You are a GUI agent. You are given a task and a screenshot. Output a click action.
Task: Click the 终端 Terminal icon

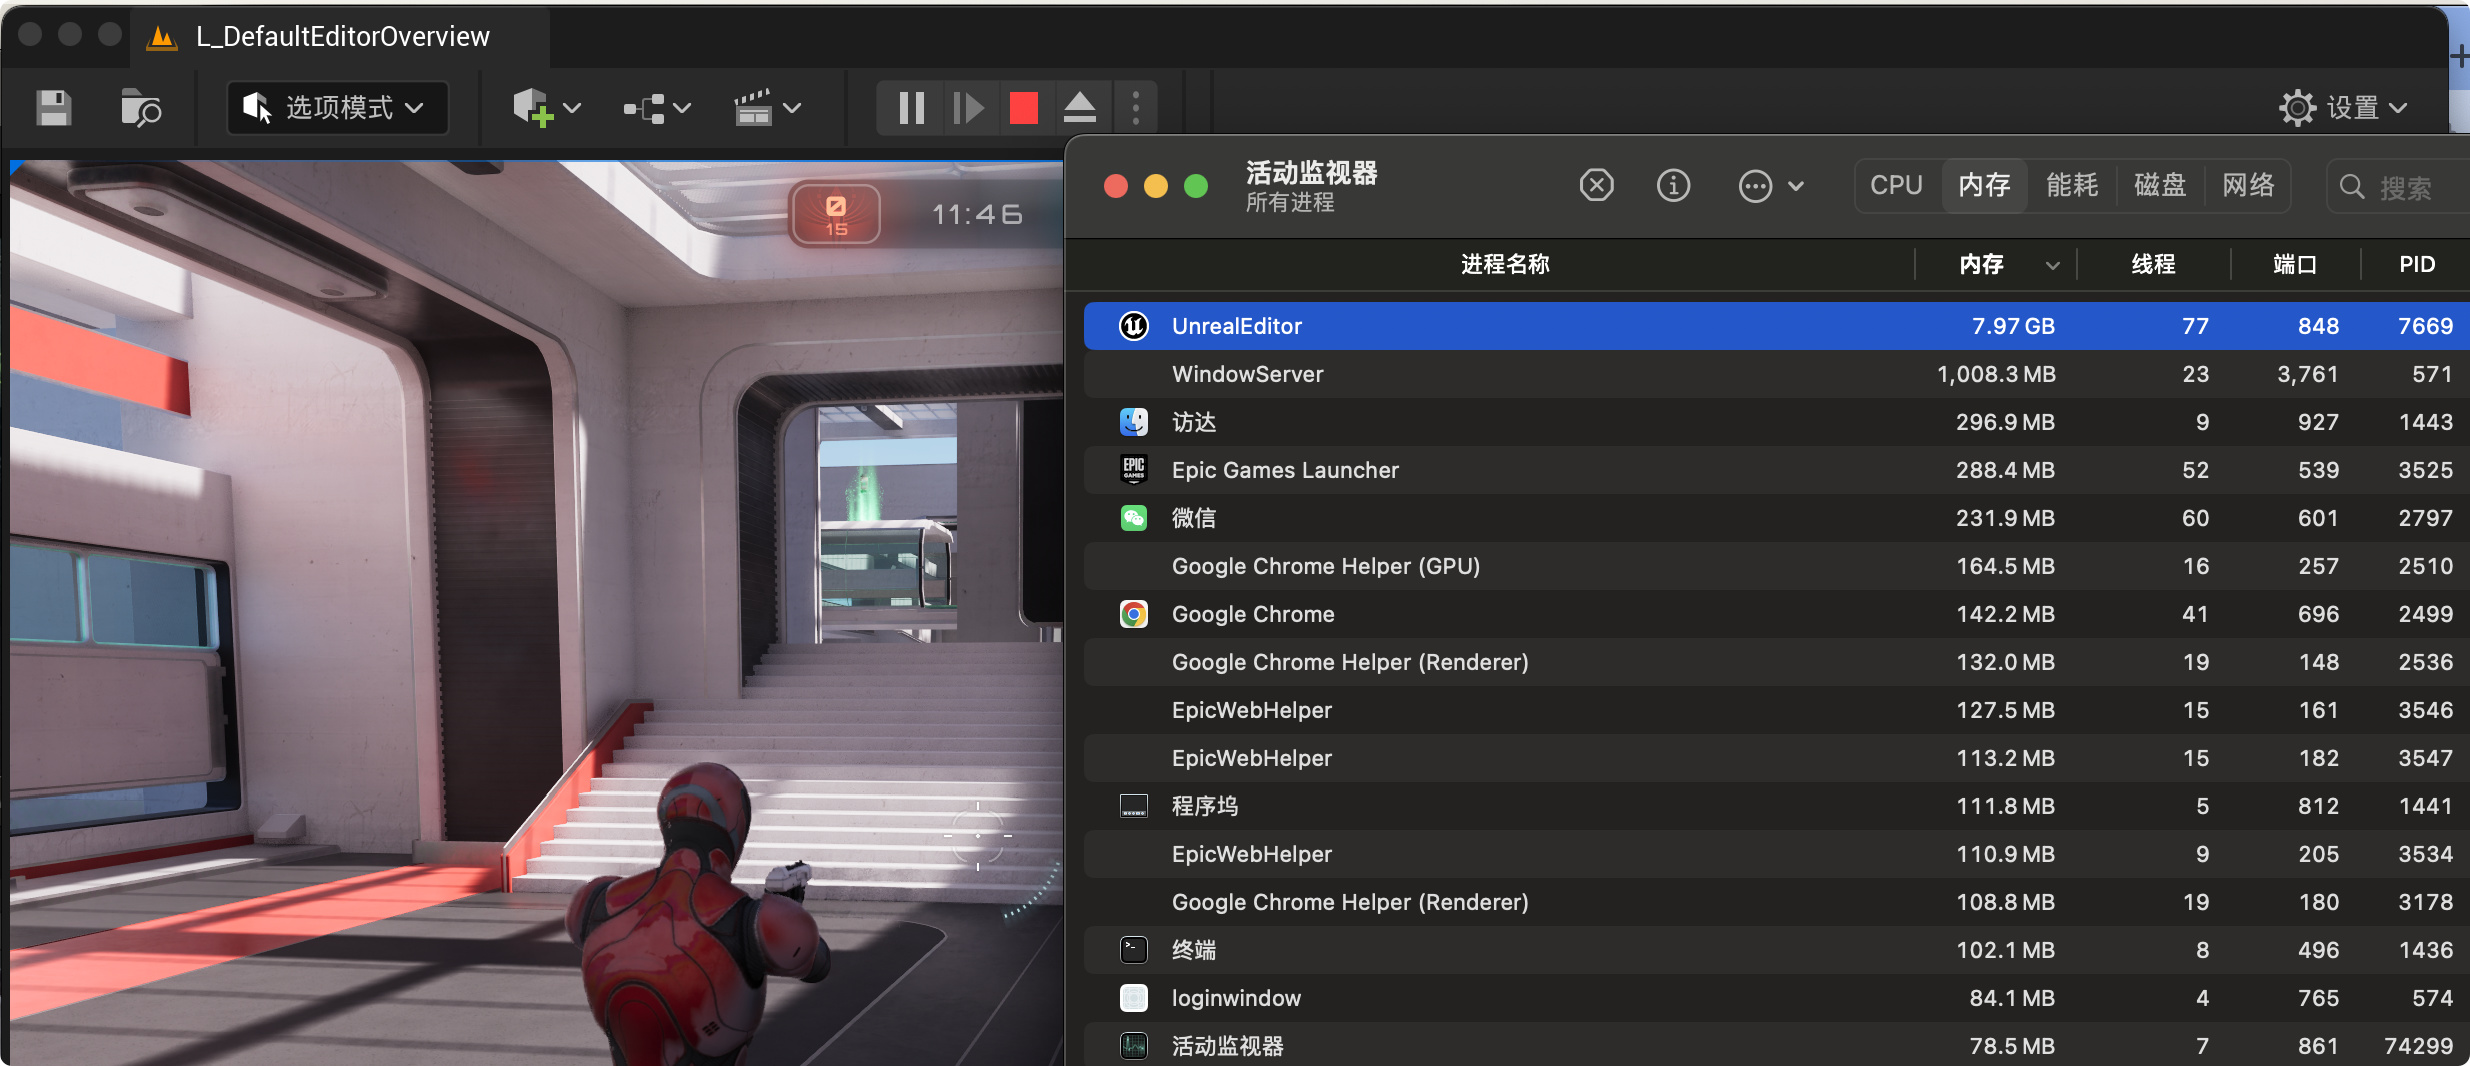pyautogui.click(x=1134, y=950)
